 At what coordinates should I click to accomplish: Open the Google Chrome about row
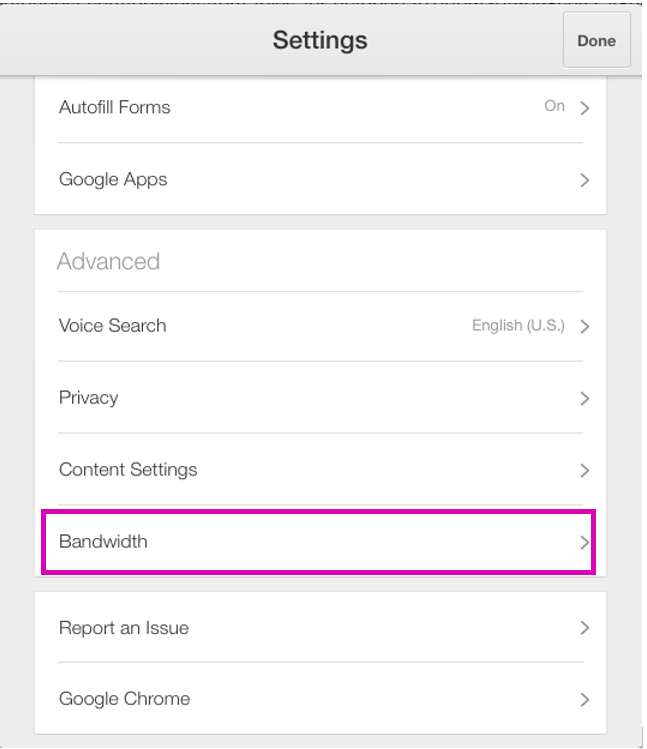pos(320,699)
